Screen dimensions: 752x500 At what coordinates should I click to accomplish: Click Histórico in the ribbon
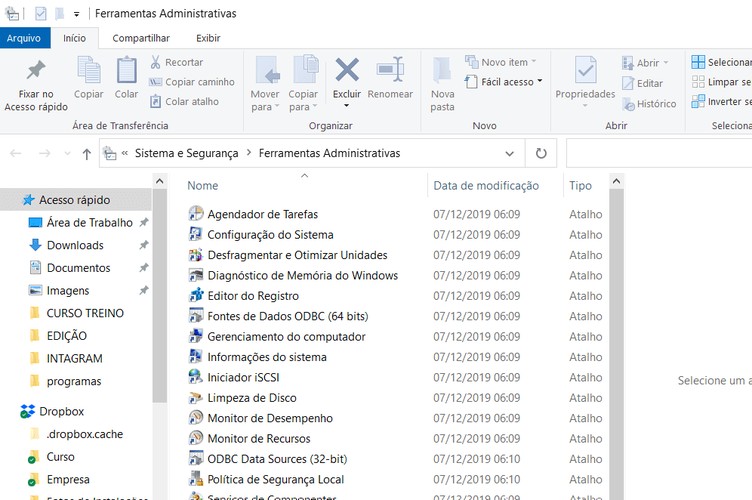tap(649, 104)
